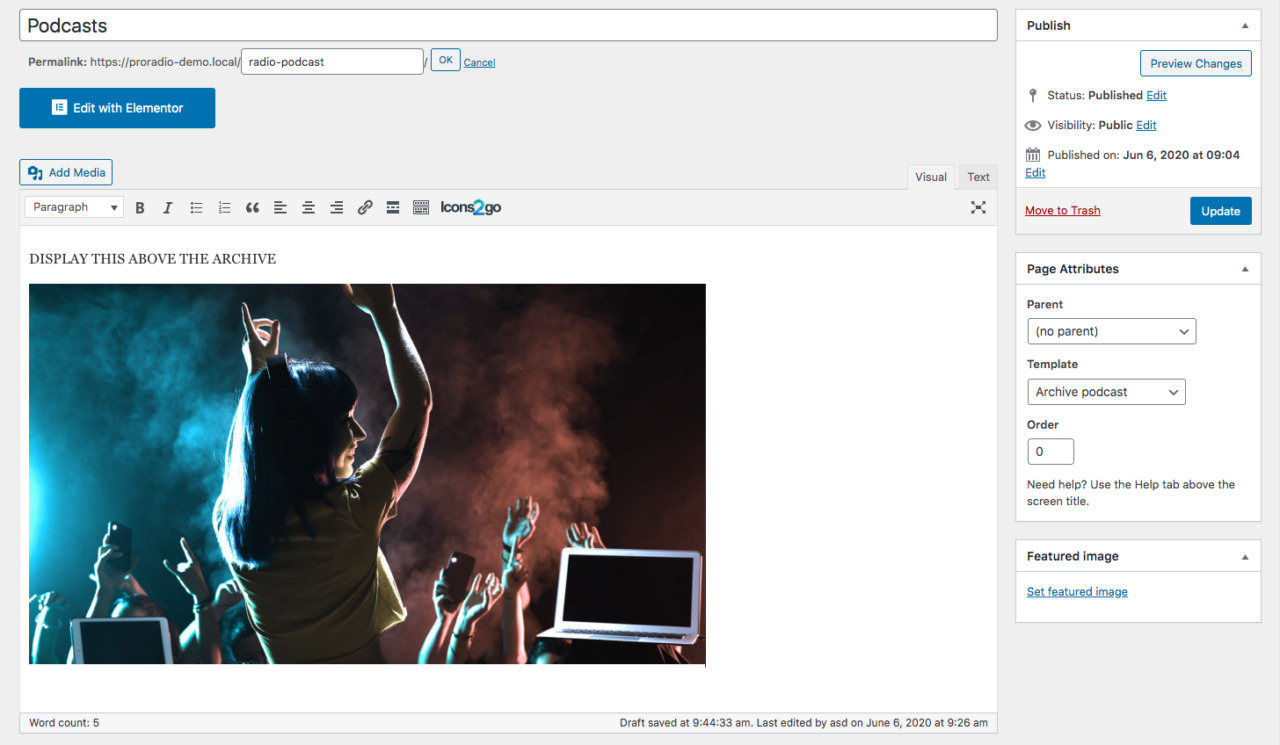The width and height of the screenshot is (1280, 745).
Task: Align text center
Action: (308, 207)
